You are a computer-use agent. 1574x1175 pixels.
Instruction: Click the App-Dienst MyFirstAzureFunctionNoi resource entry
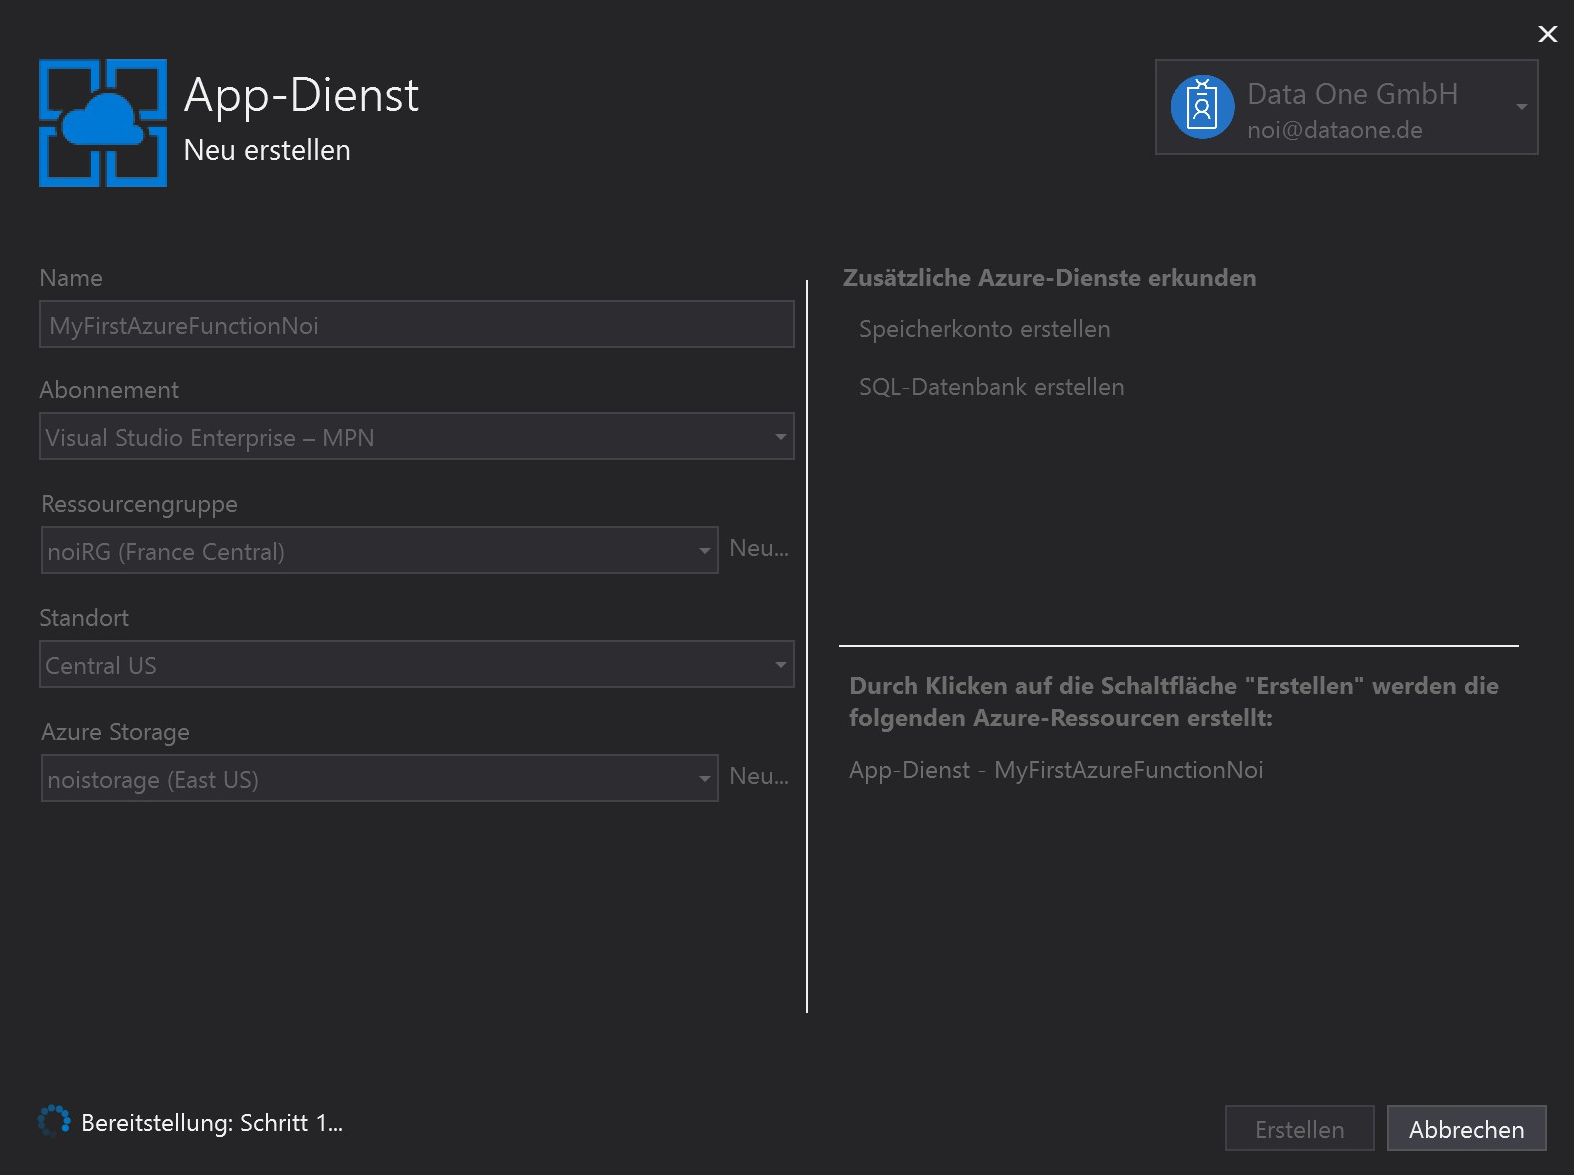coord(1055,770)
